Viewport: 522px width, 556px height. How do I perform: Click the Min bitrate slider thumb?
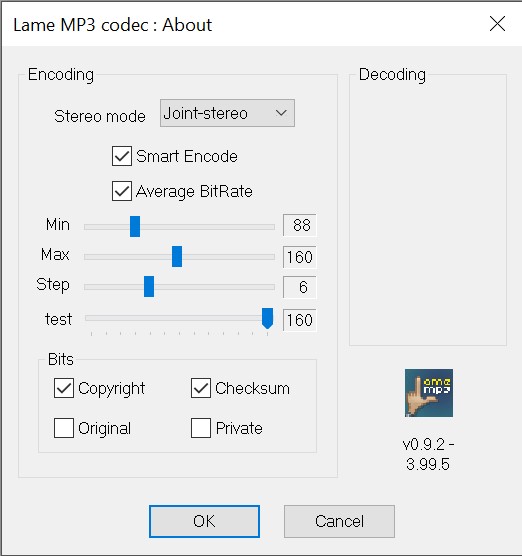[x=135, y=226]
